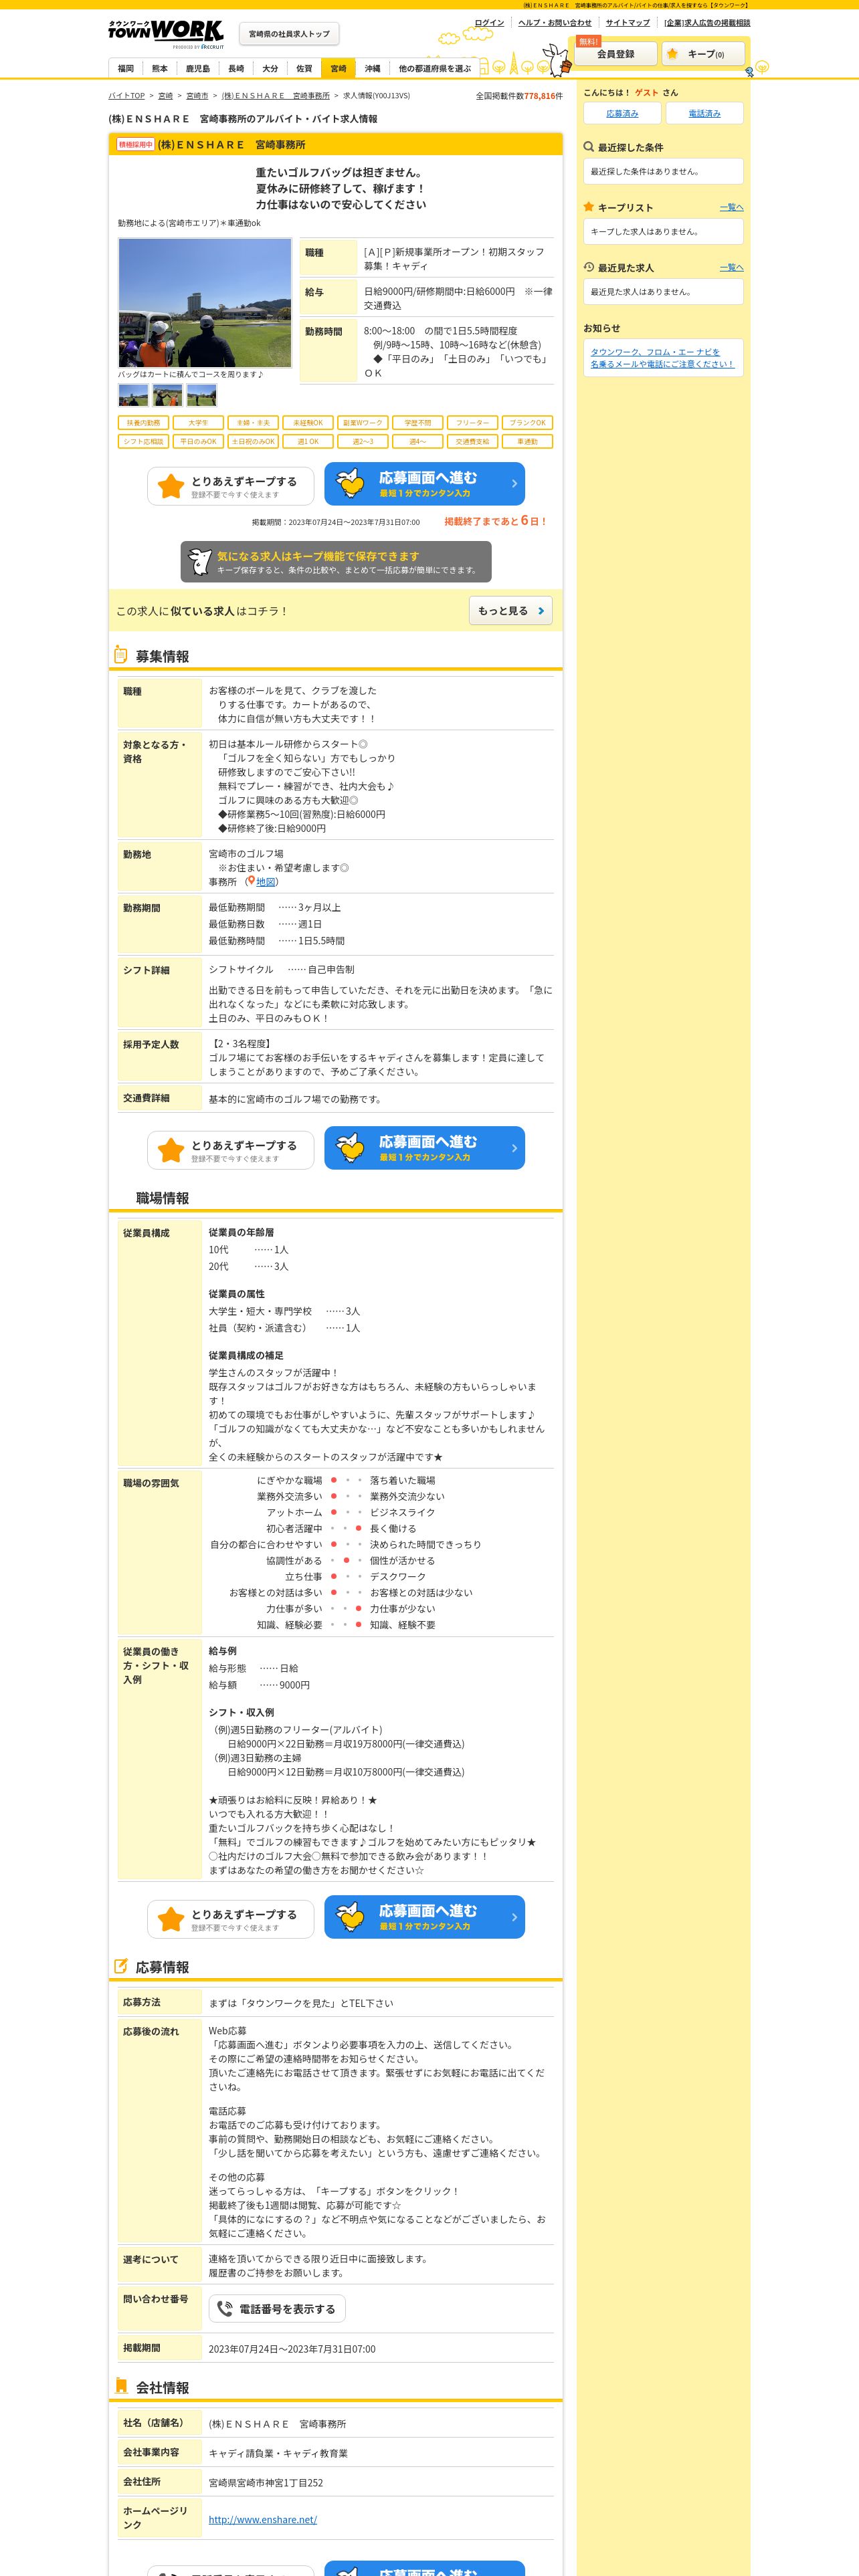Screen dimensions: 859x2576
Task: Click the 会社情報 section icon
Action: click(x=120, y=2386)
